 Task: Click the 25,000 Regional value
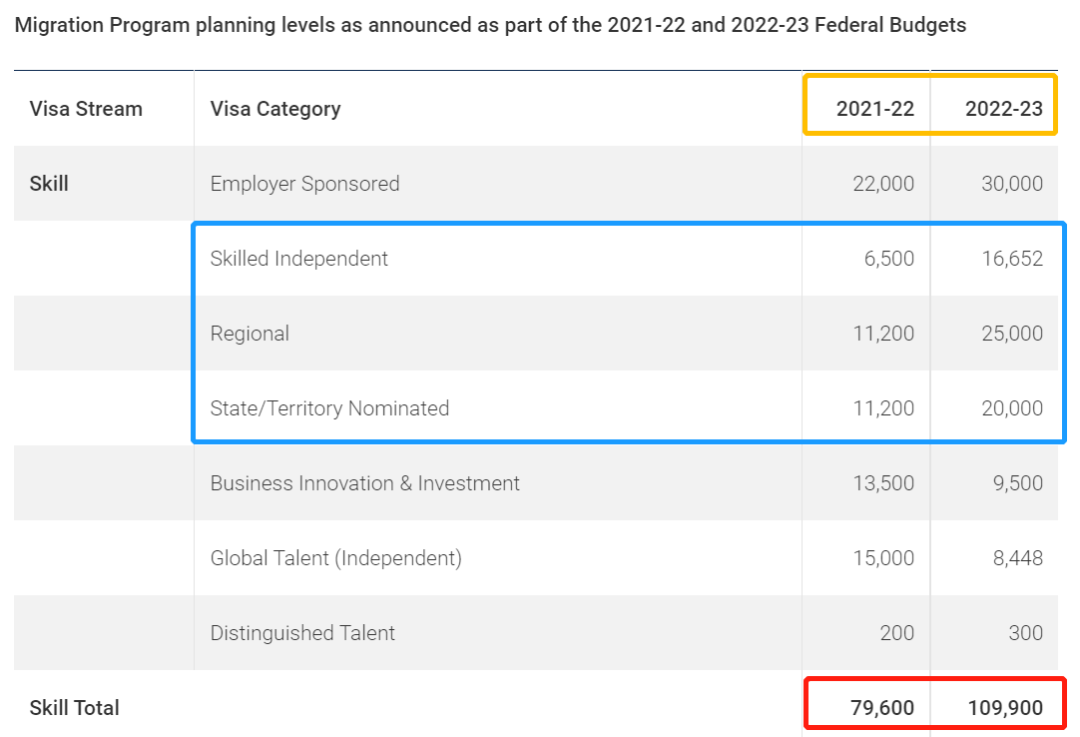pos(1012,333)
